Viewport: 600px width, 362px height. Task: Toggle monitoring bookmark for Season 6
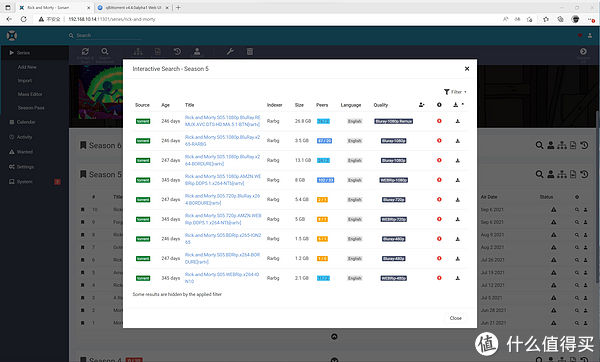click(83, 145)
